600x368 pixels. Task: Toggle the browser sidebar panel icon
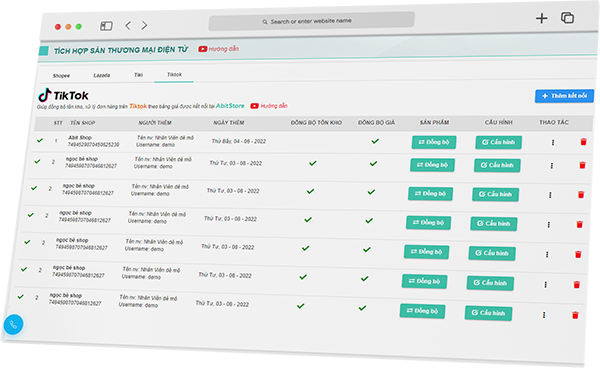106,26
